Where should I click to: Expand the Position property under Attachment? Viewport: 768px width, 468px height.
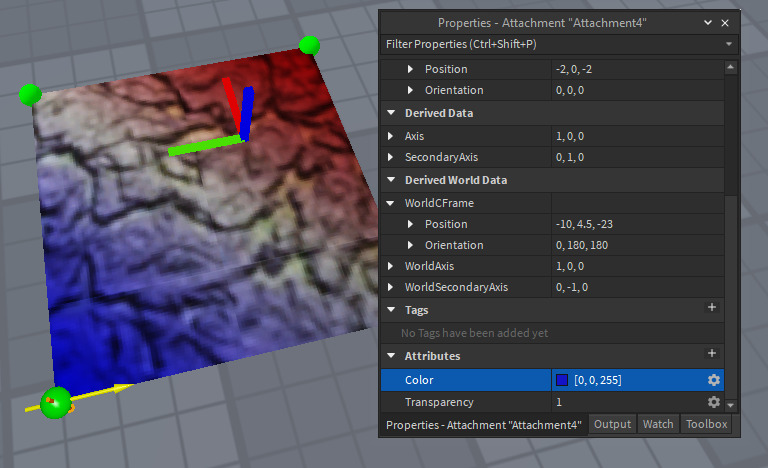pos(410,69)
